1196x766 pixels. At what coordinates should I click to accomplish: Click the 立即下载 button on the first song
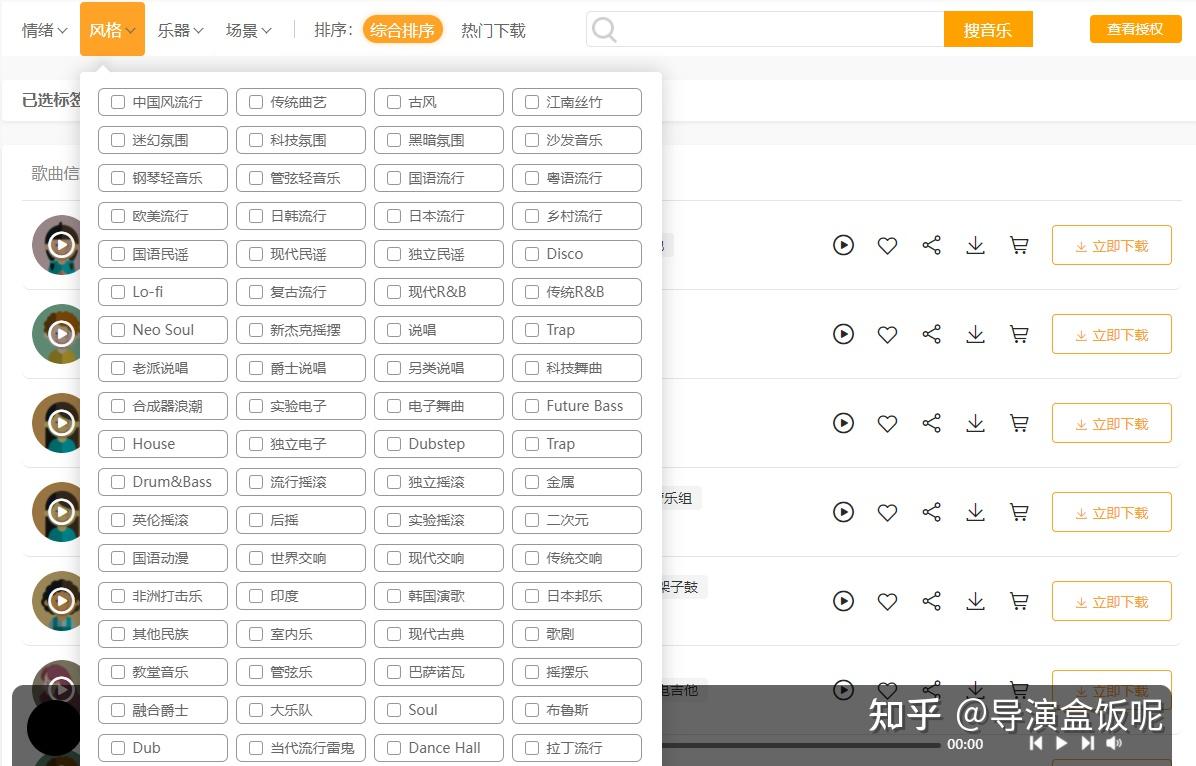(1111, 244)
